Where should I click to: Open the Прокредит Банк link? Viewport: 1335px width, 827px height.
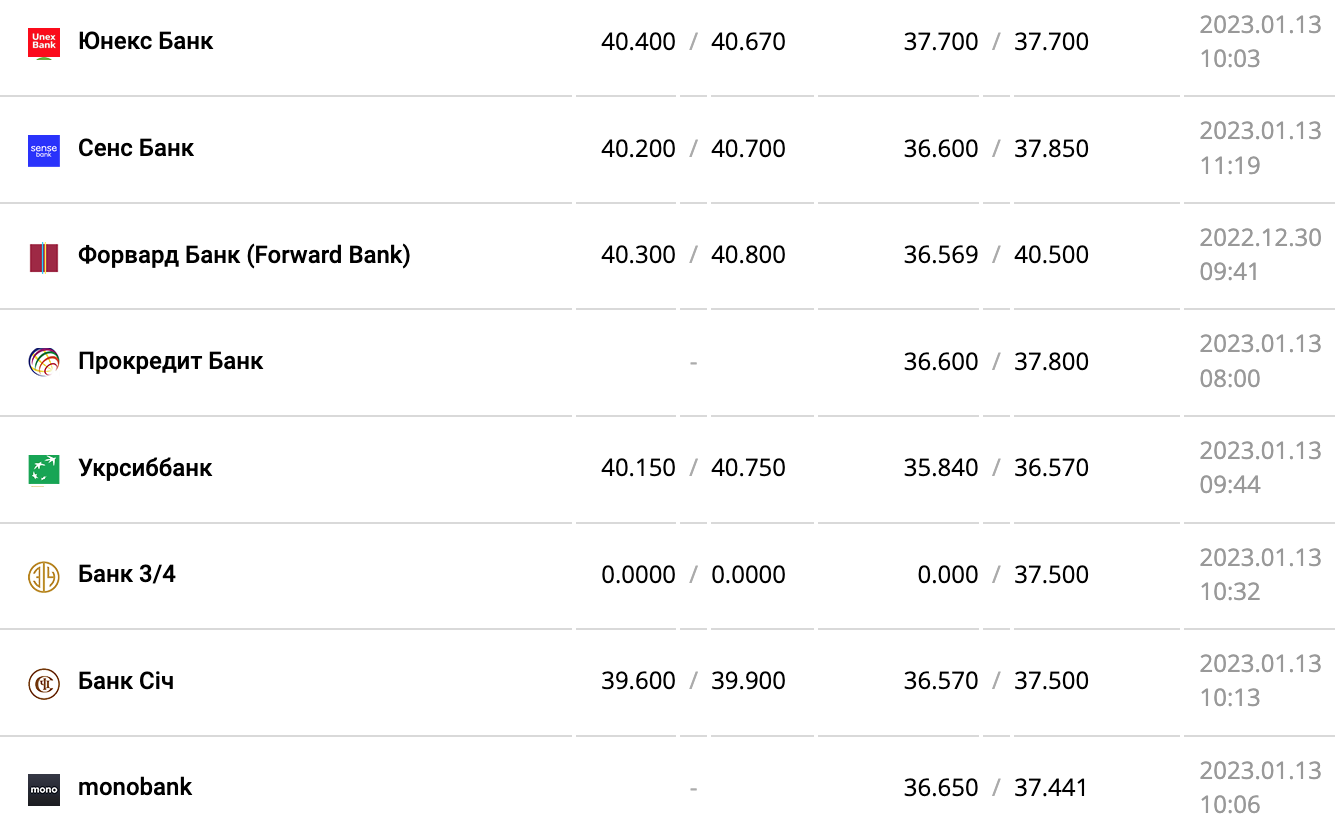point(170,361)
